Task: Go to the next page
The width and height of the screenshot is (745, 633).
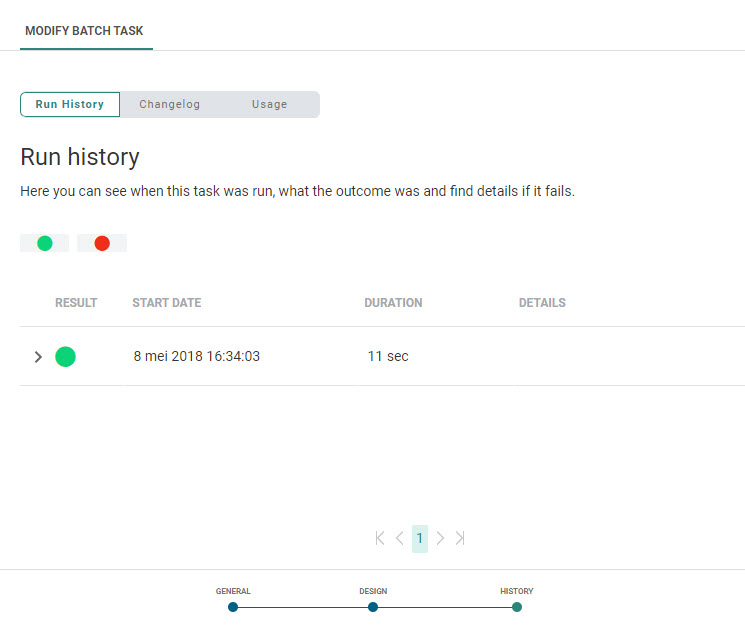Action: coord(440,538)
